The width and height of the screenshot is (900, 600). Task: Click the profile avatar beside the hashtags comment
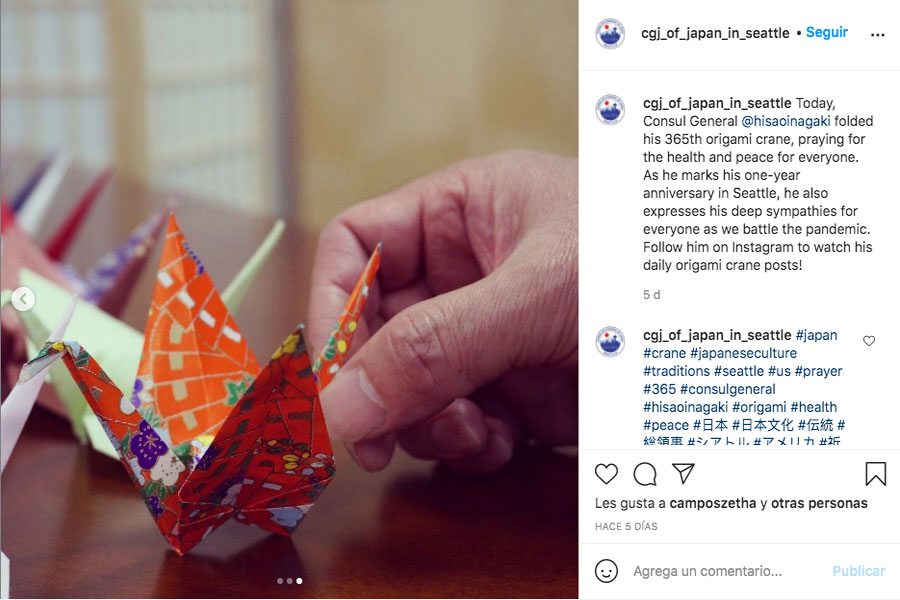click(610, 342)
